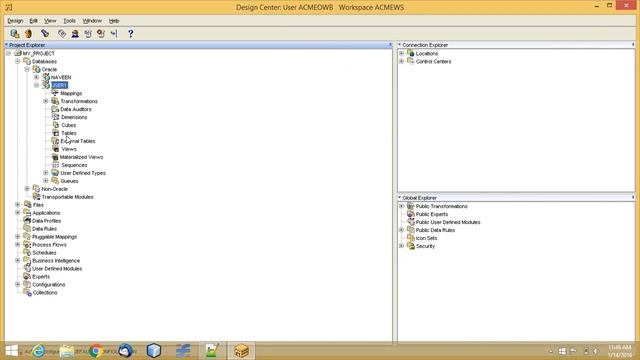The height and width of the screenshot is (360, 640).
Task: Expand the Files node
Action: (x=18, y=205)
